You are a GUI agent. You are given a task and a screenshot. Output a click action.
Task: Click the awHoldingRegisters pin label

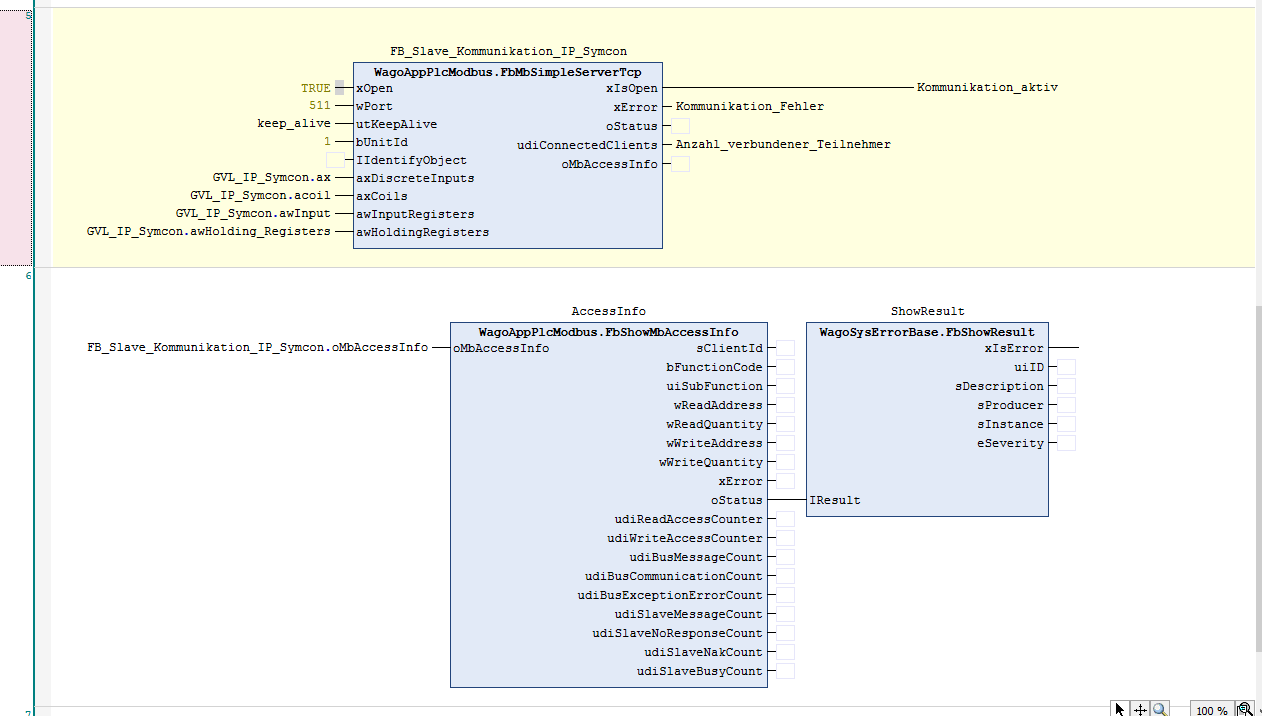click(x=422, y=232)
